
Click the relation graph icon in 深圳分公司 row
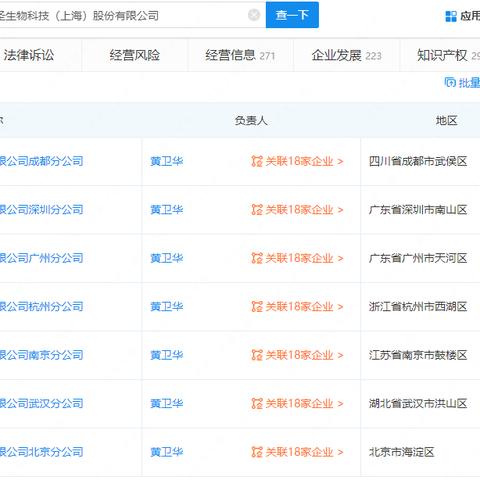click(x=257, y=210)
